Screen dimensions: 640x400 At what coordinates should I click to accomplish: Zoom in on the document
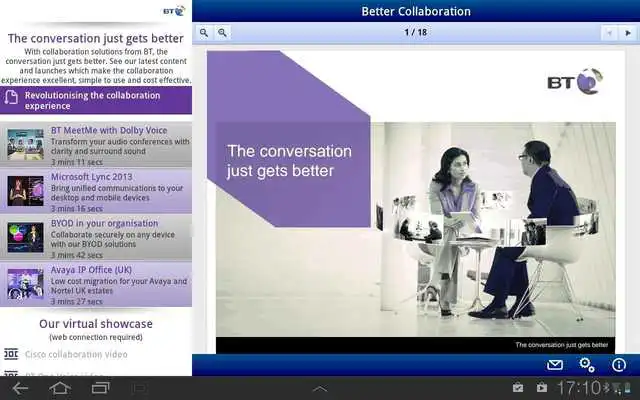click(x=204, y=33)
